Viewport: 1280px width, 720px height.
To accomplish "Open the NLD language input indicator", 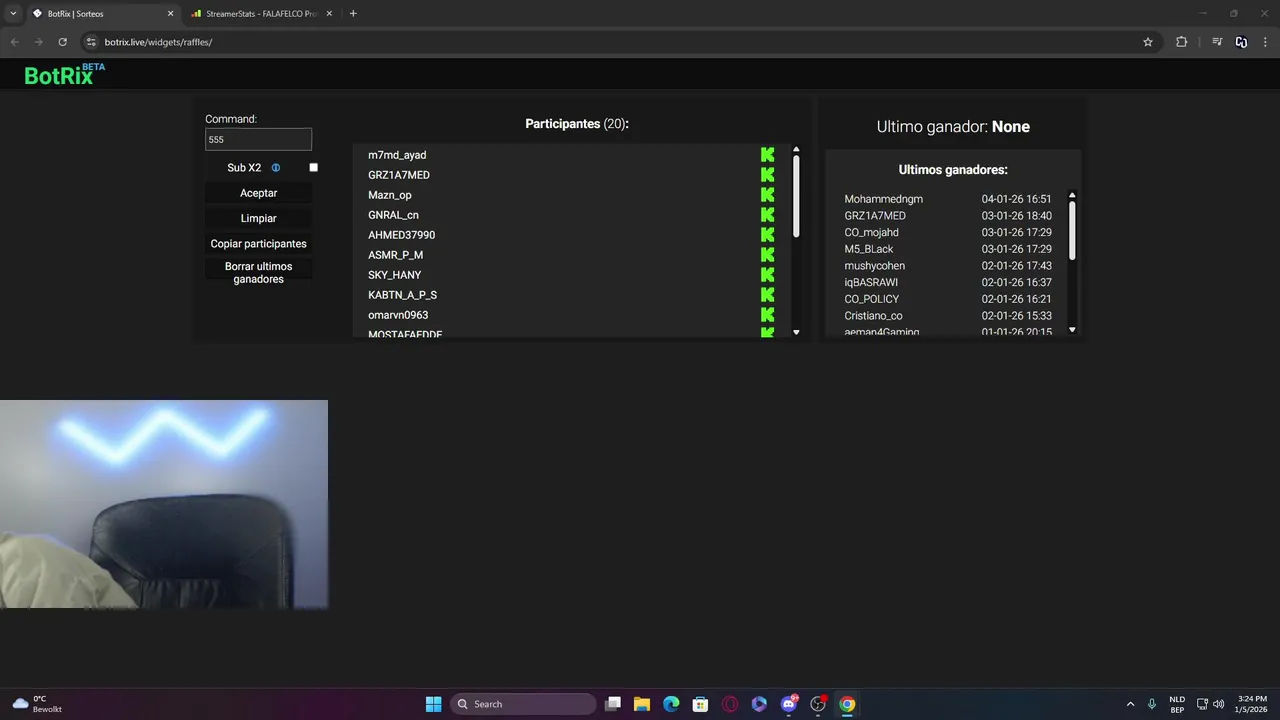I will (x=1177, y=704).
